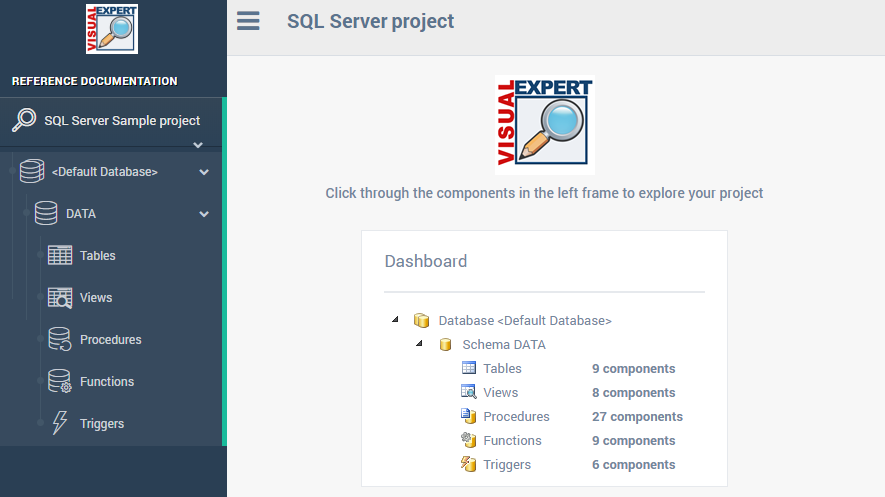
Task: Click the DATA schema cylinder icon in sidebar
Action: [x=46, y=213]
